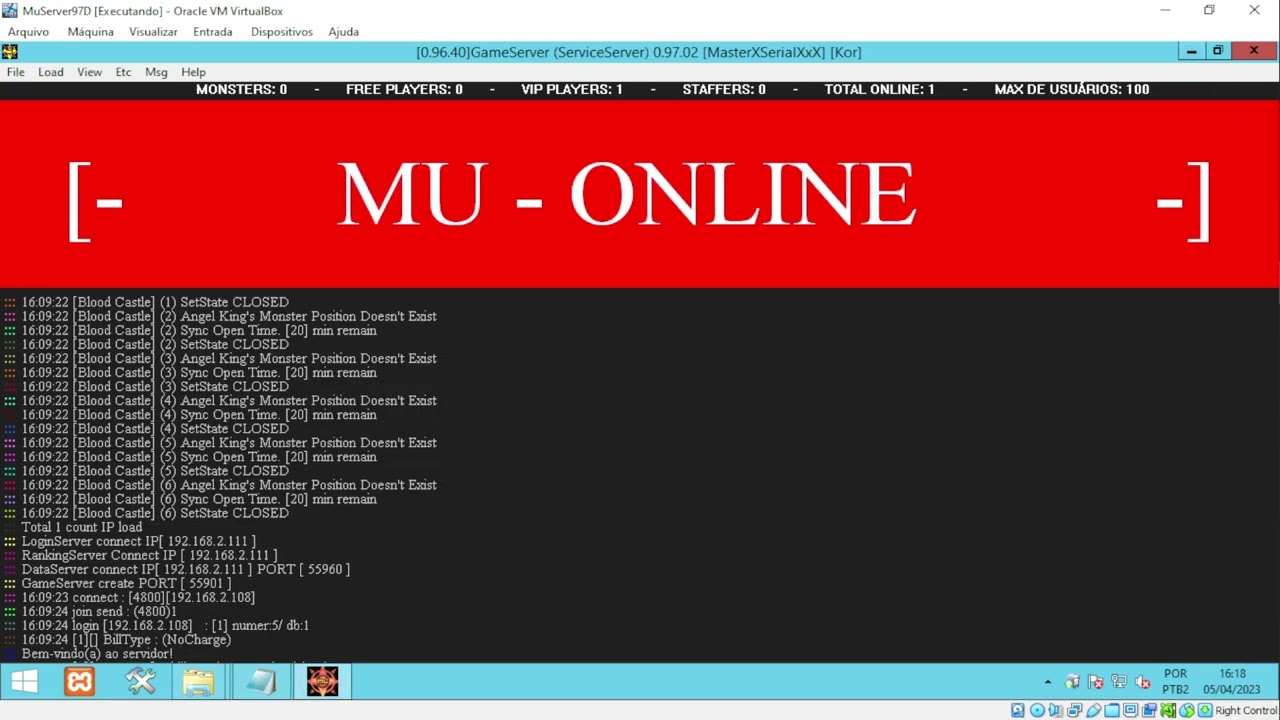Click VirtualBox optical drive indicator
1280x720 pixels.
point(1037,710)
